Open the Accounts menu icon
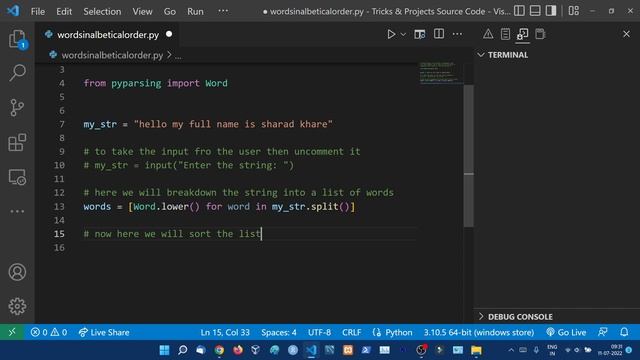The height and width of the screenshot is (360, 640). pyautogui.click(x=17, y=272)
